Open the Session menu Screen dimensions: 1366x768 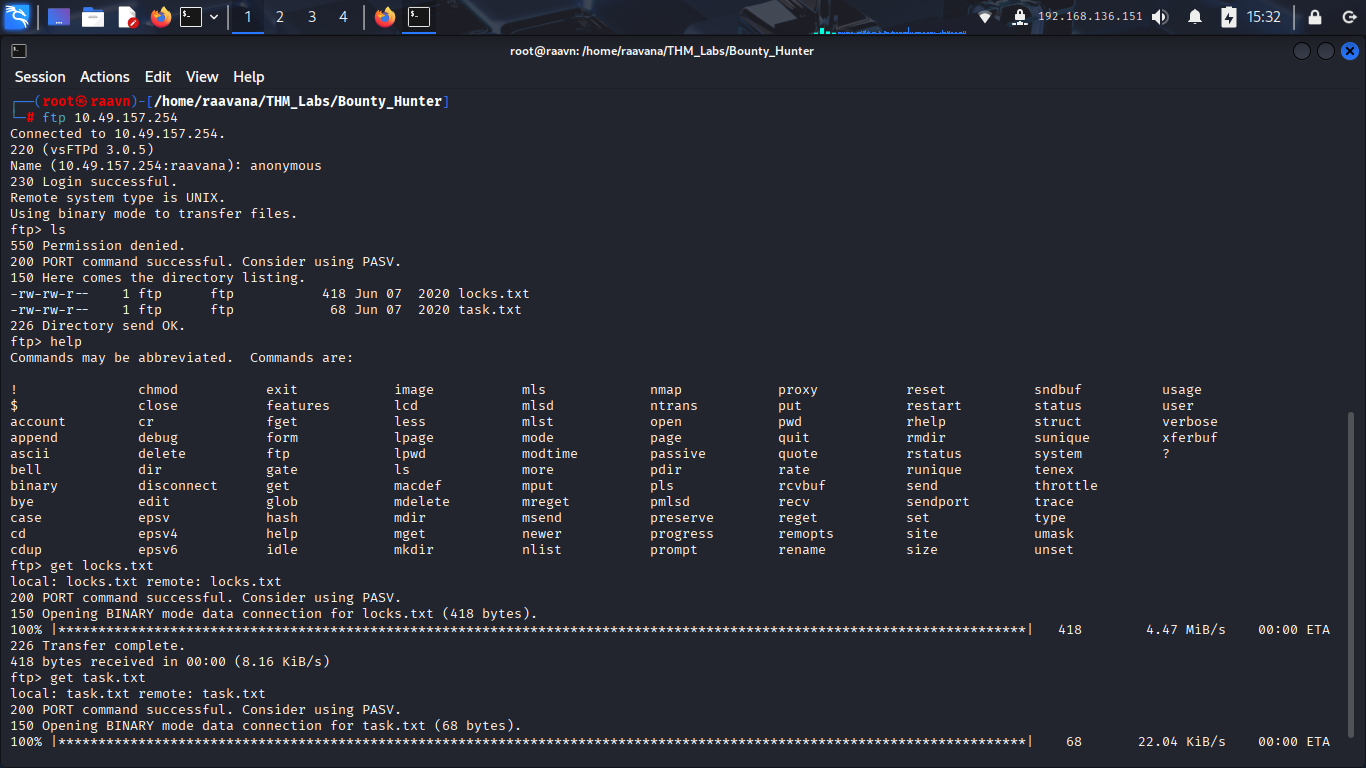40,77
